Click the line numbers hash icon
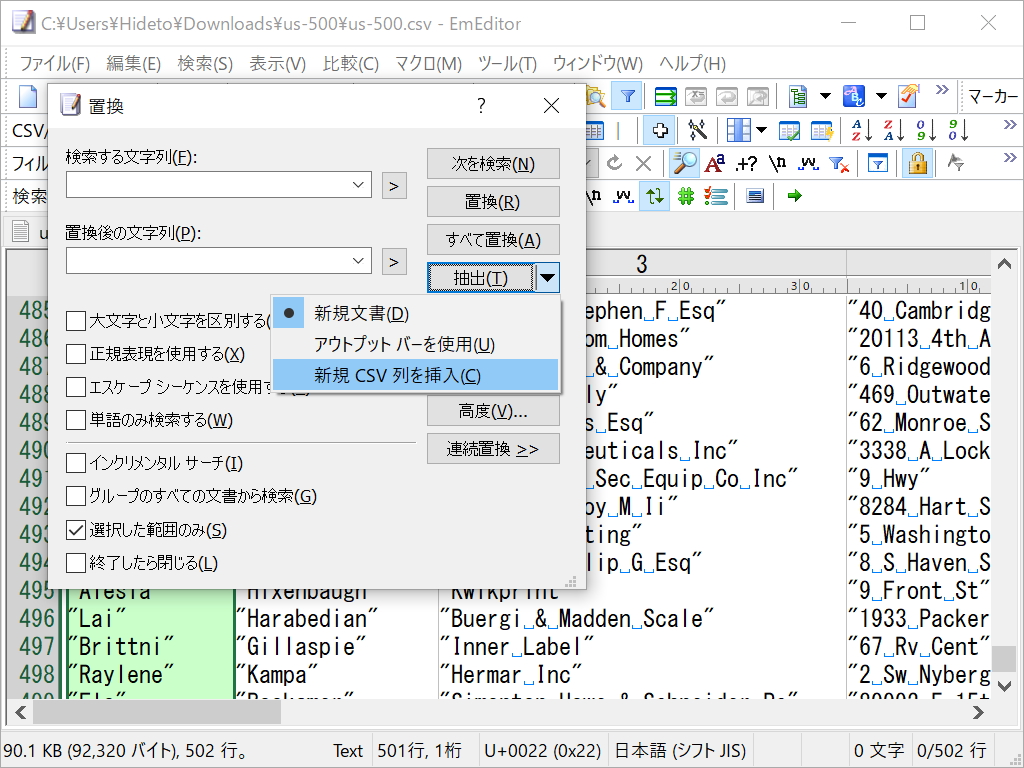Screen dimensions: 1024x768 point(688,196)
